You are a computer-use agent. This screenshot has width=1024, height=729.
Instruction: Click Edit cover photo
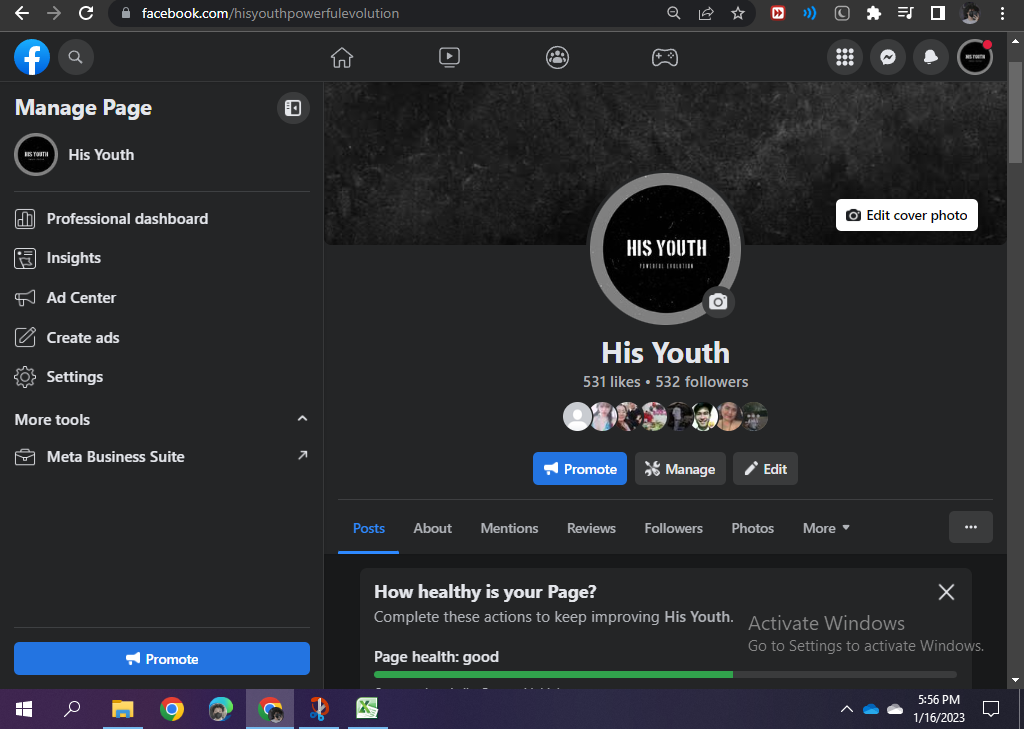tap(906, 215)
